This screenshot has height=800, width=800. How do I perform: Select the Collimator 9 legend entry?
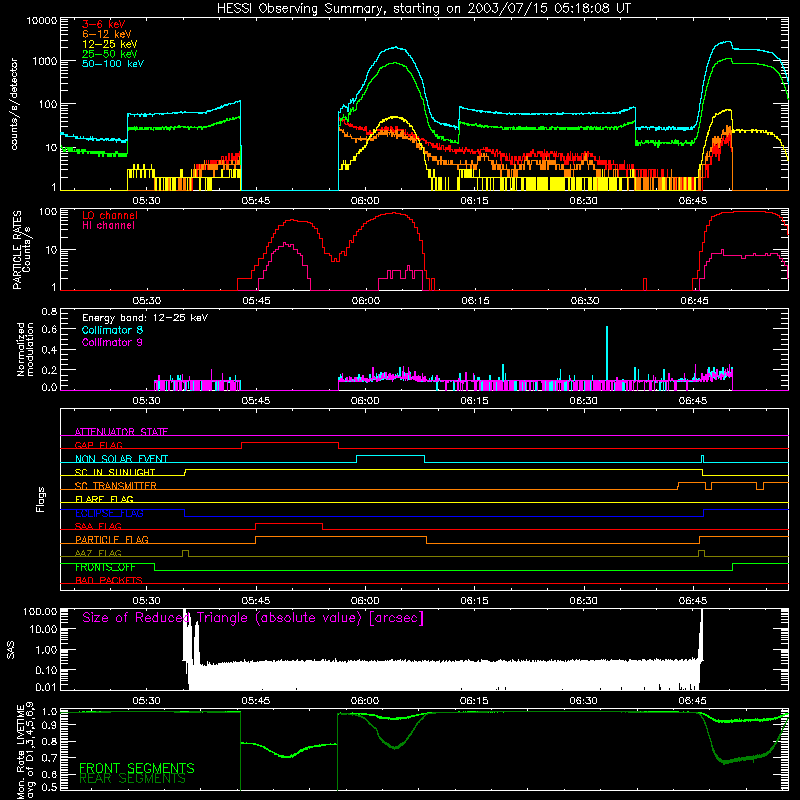(112, 342)
